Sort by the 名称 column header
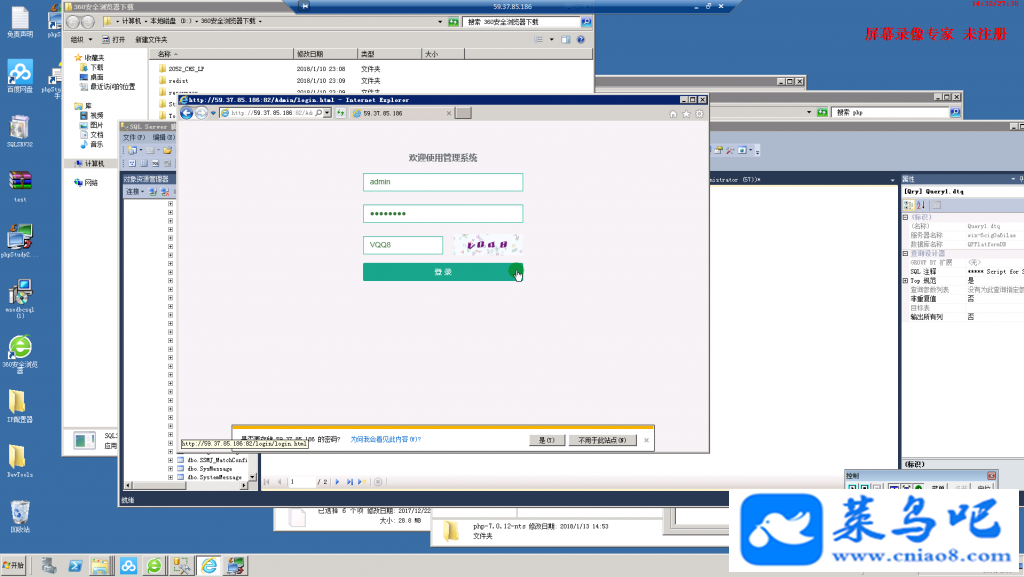The image size is (1024, 577). (222, 54)
